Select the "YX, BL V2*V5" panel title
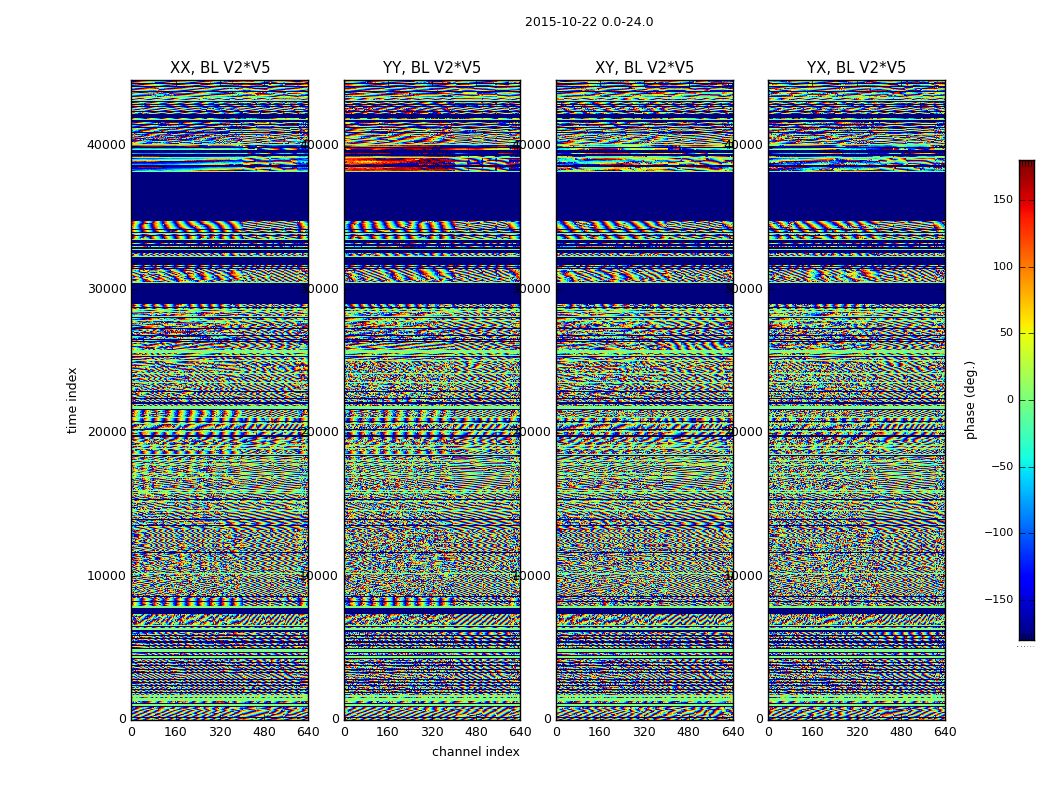The width and height of the screenshot is (1050, 800). tap(856, 68)
